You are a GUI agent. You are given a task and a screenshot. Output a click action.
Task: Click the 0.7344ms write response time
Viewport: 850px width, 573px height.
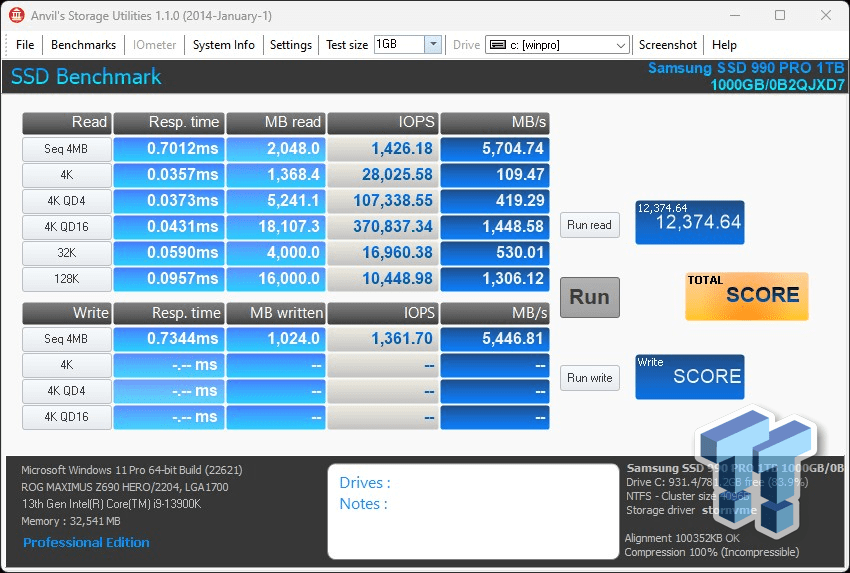coord(169,339)
